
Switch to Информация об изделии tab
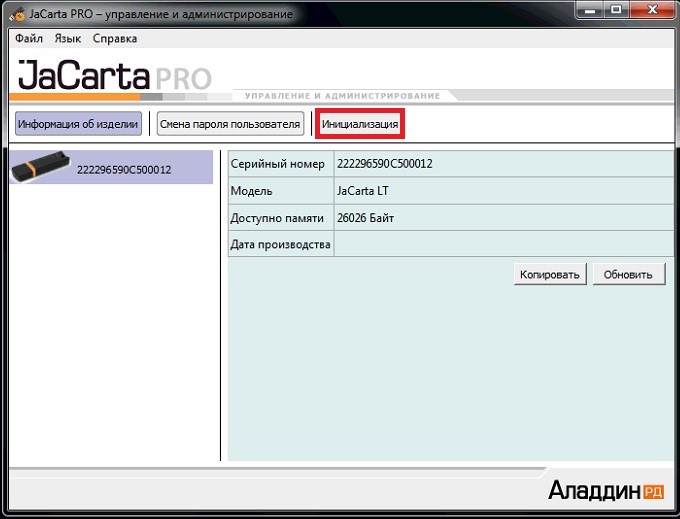78,124
